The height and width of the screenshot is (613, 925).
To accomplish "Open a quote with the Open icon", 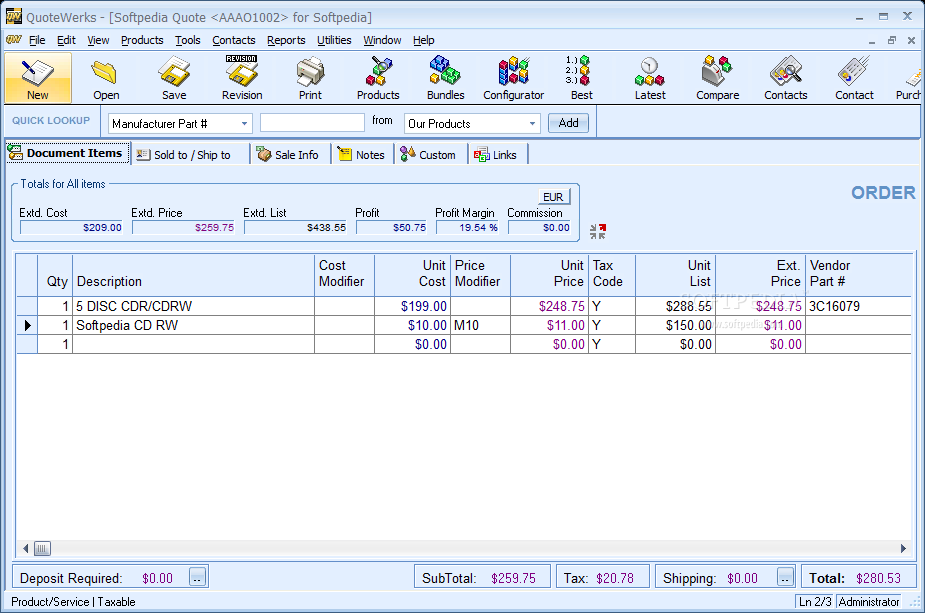I will coord(106,78).
